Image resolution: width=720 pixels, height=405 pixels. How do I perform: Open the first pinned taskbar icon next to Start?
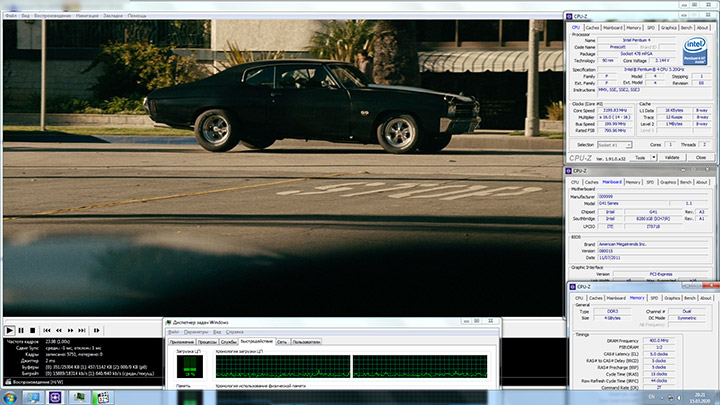click(33, 397)
